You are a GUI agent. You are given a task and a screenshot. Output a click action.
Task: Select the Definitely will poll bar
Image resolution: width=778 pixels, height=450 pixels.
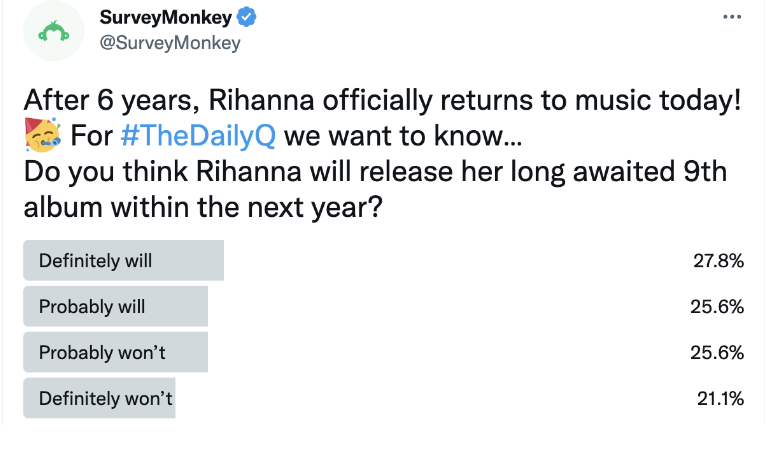[124, 260]
